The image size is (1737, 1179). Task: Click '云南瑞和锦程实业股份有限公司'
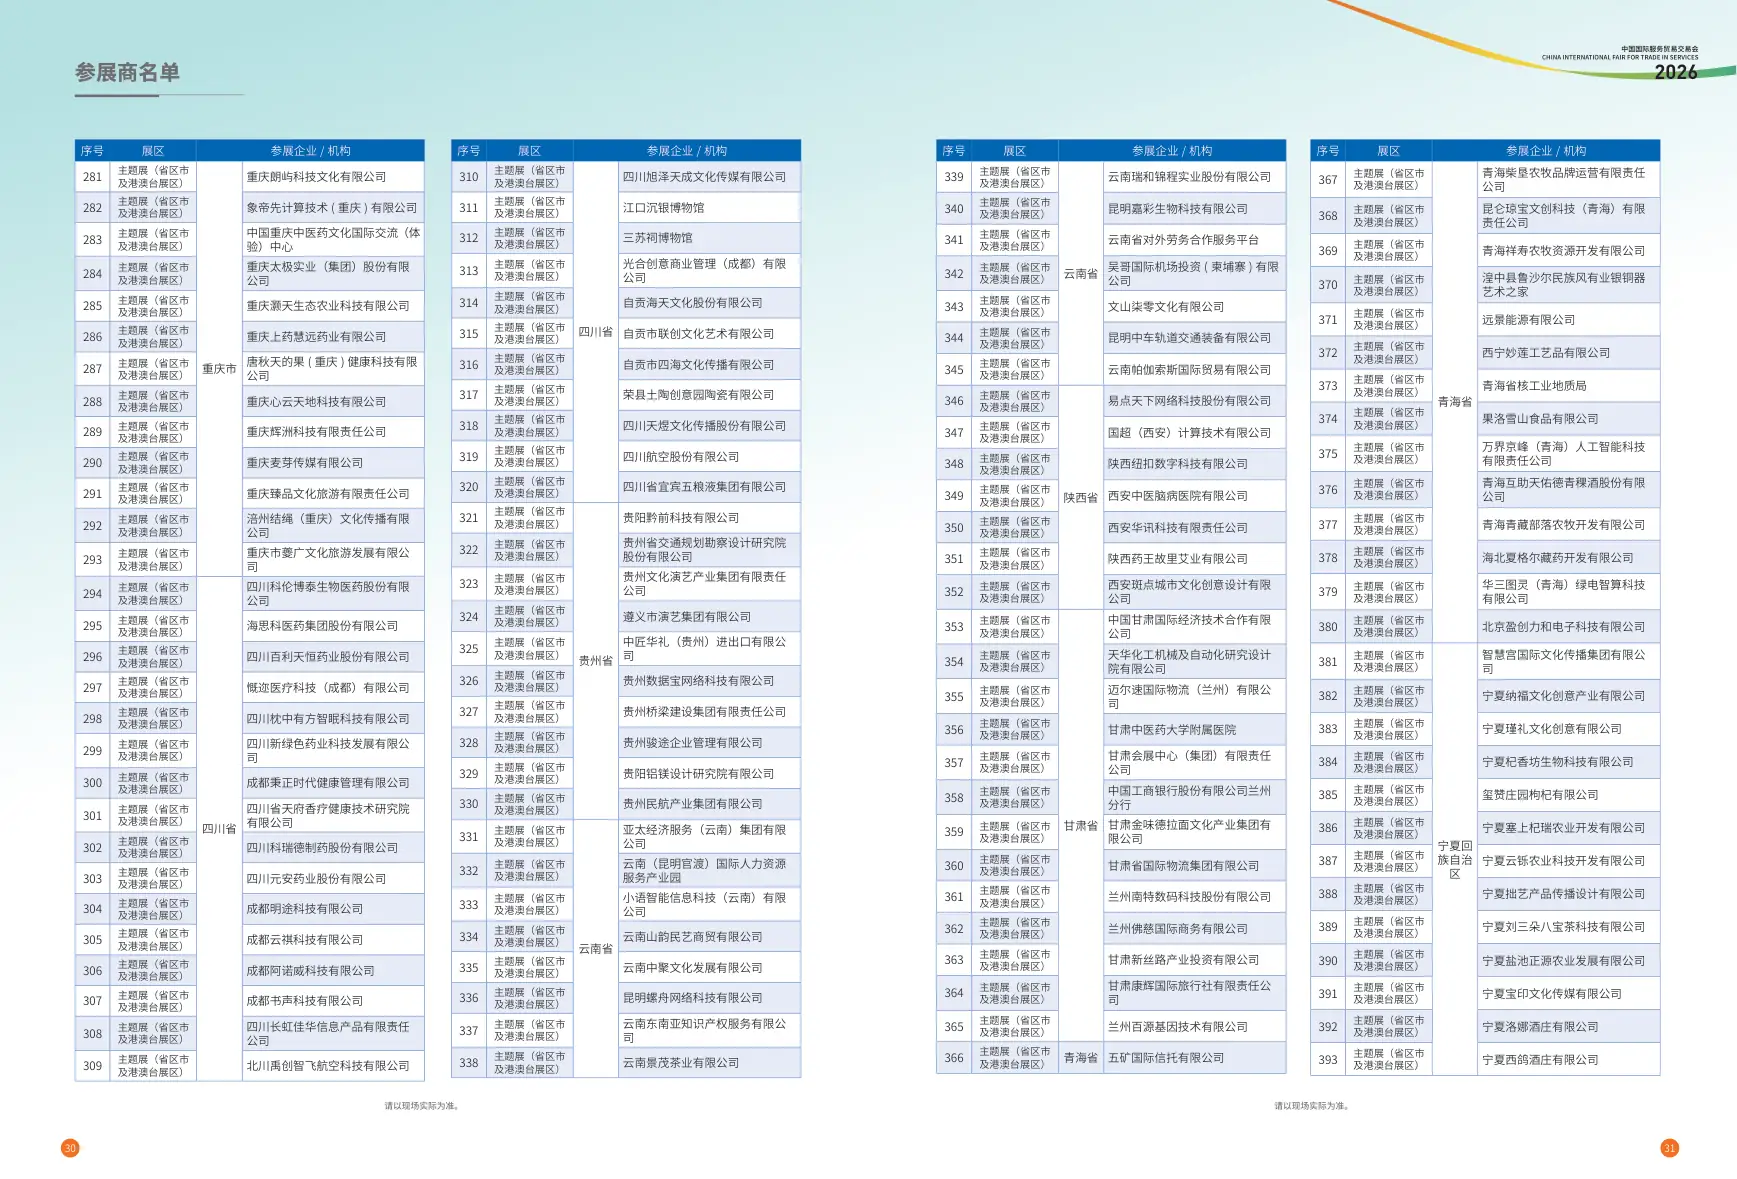tap(1189, 177)
